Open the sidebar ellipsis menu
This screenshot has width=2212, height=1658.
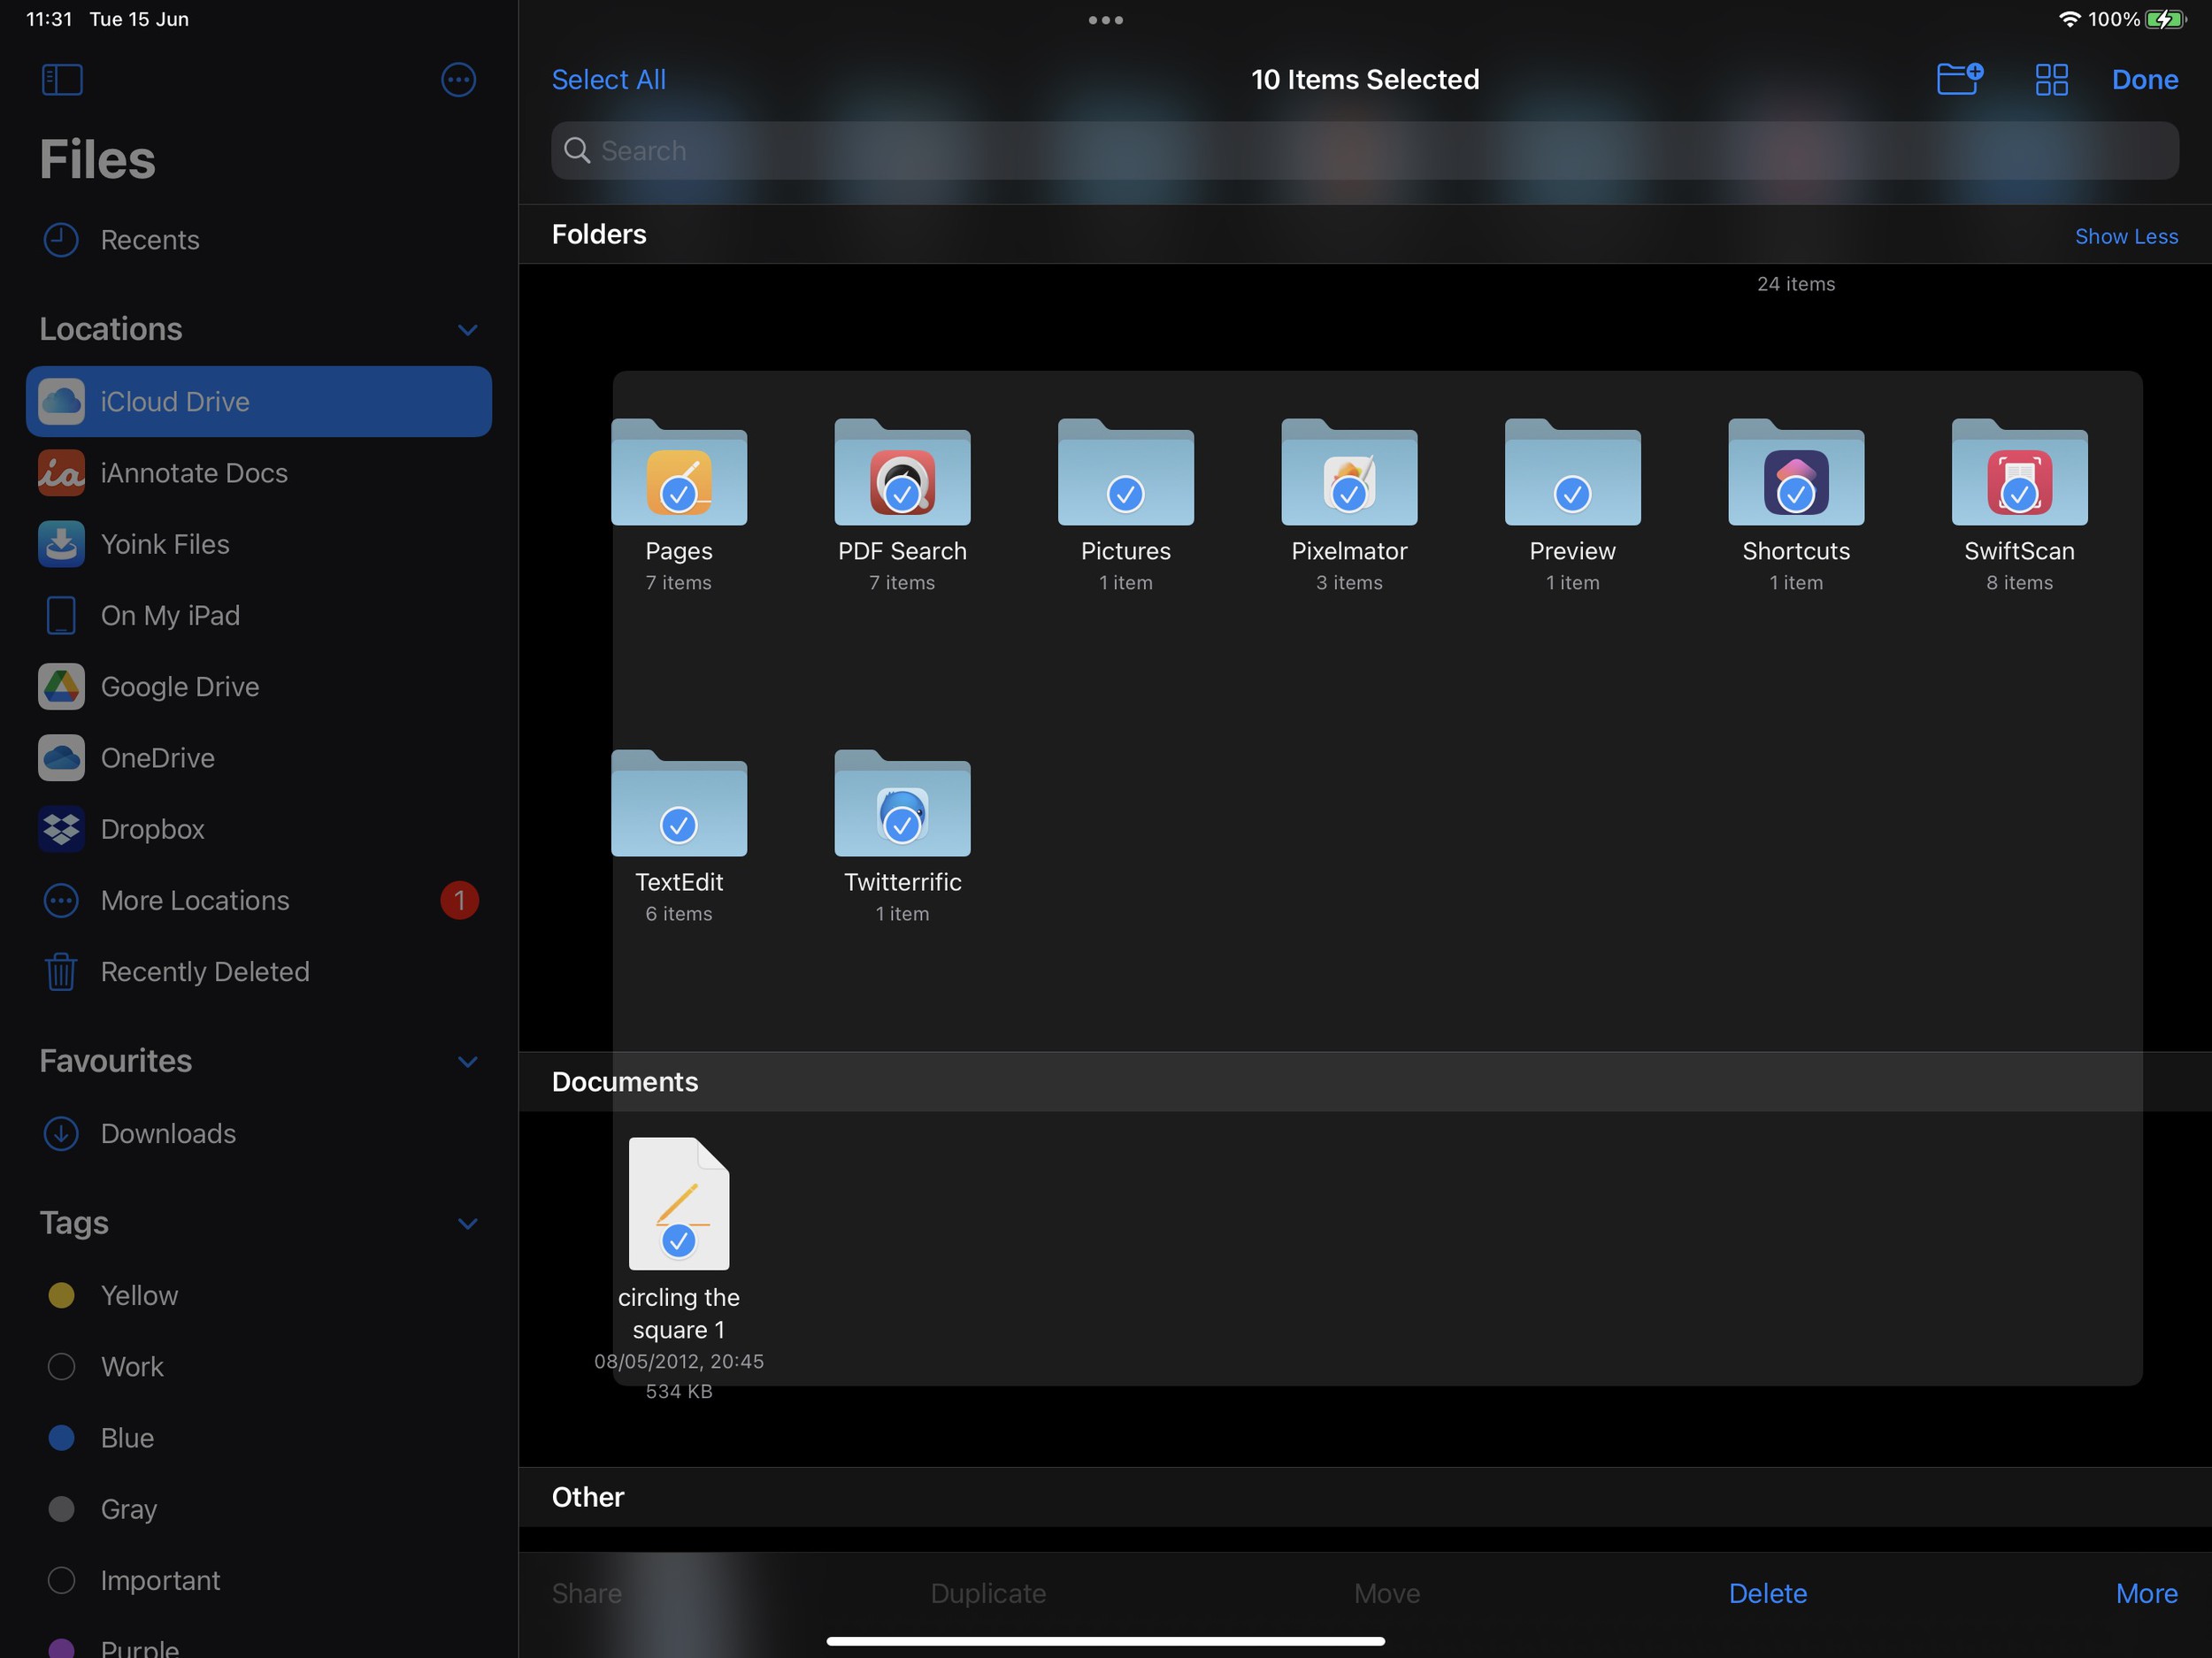(458, 80)
